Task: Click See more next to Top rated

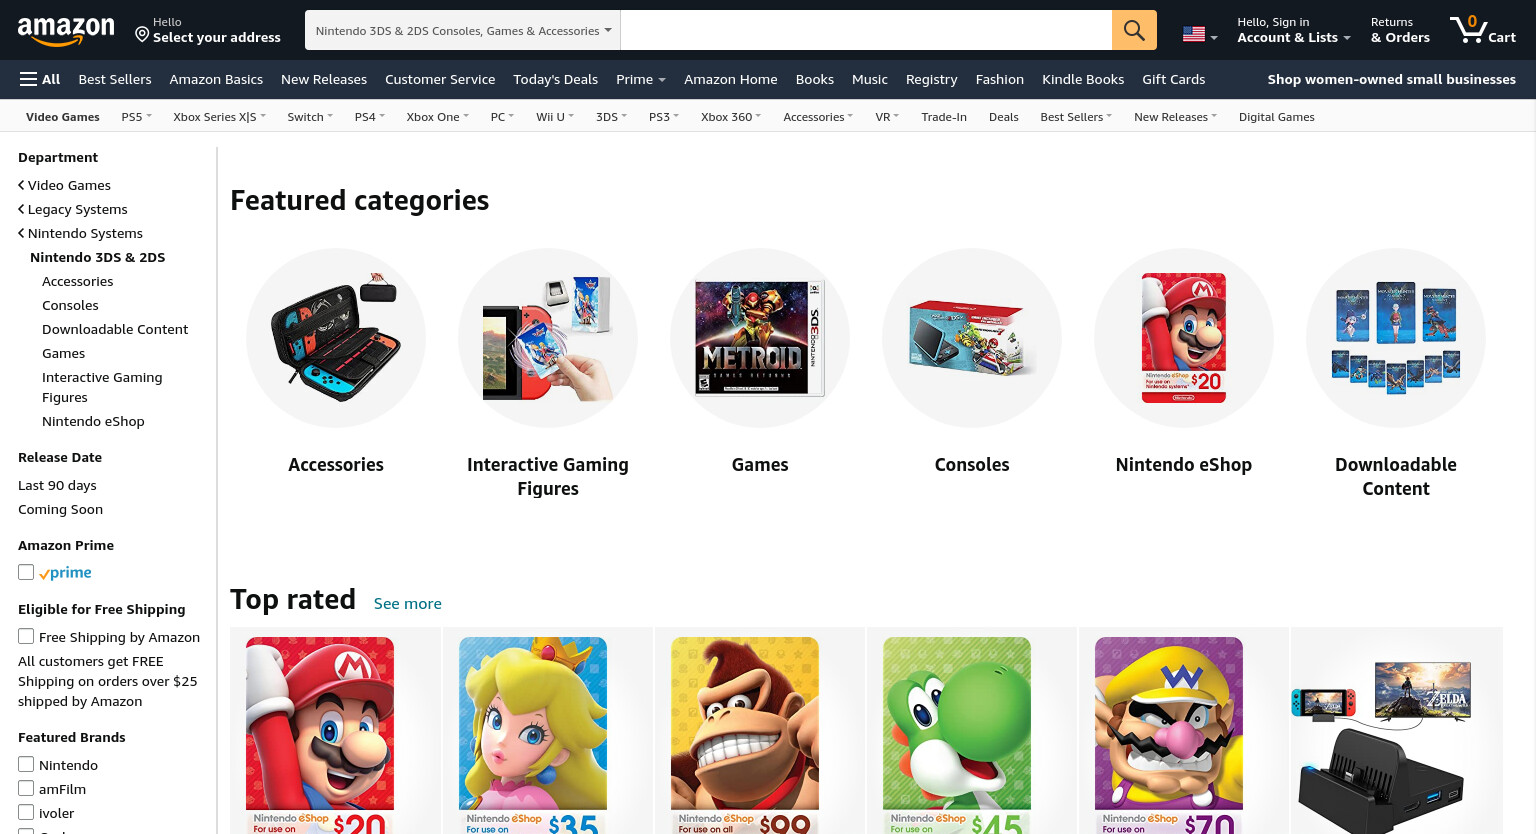Action: click(407, 603)
